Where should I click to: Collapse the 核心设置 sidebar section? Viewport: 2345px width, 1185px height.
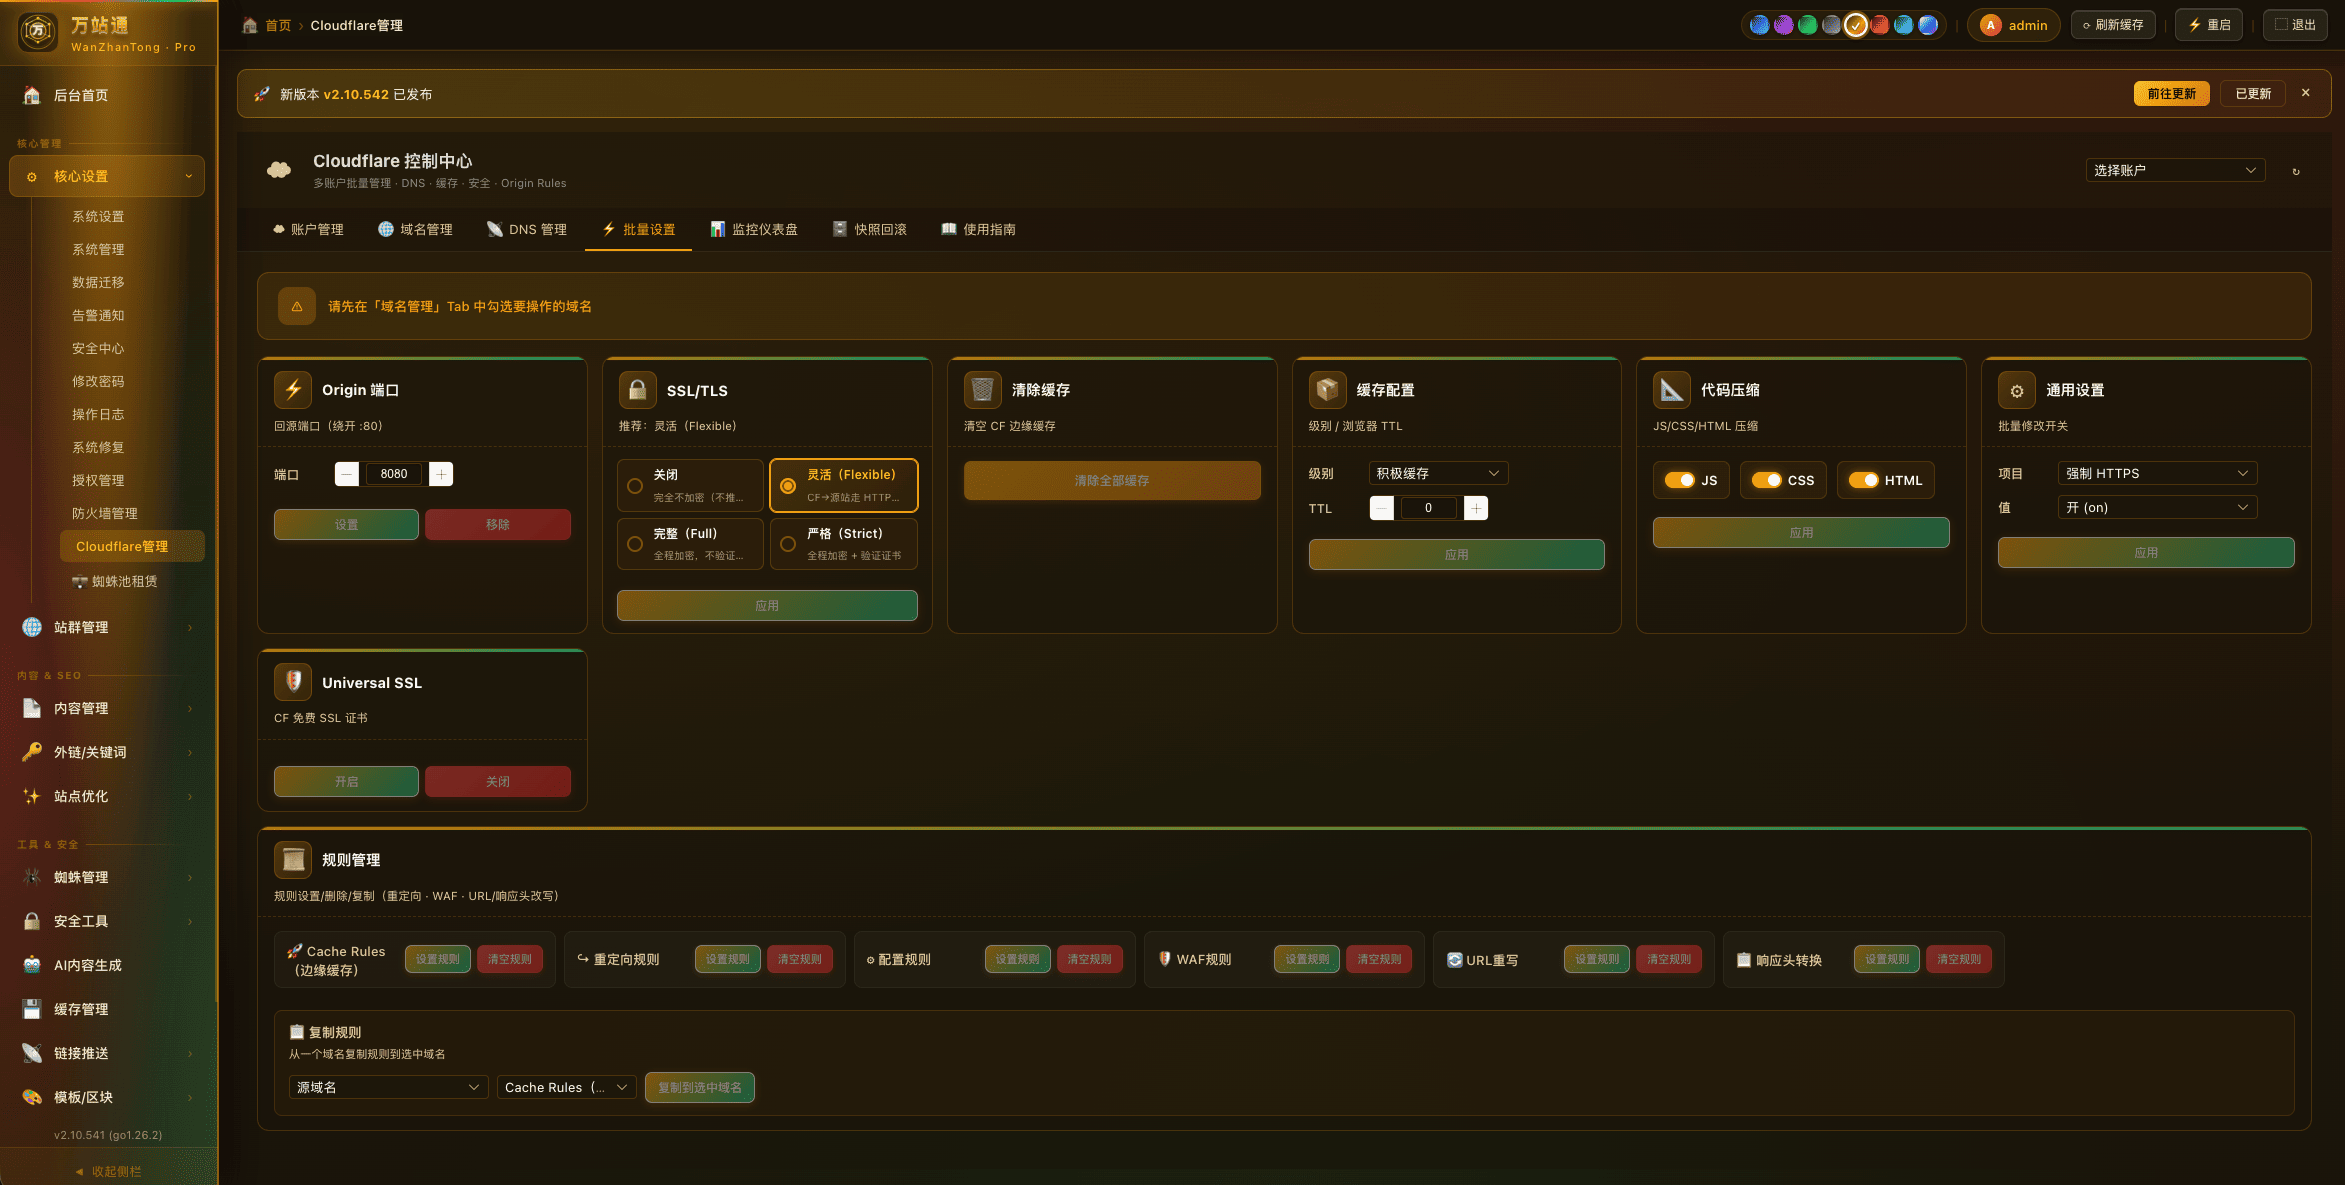[x=107, y=176]
